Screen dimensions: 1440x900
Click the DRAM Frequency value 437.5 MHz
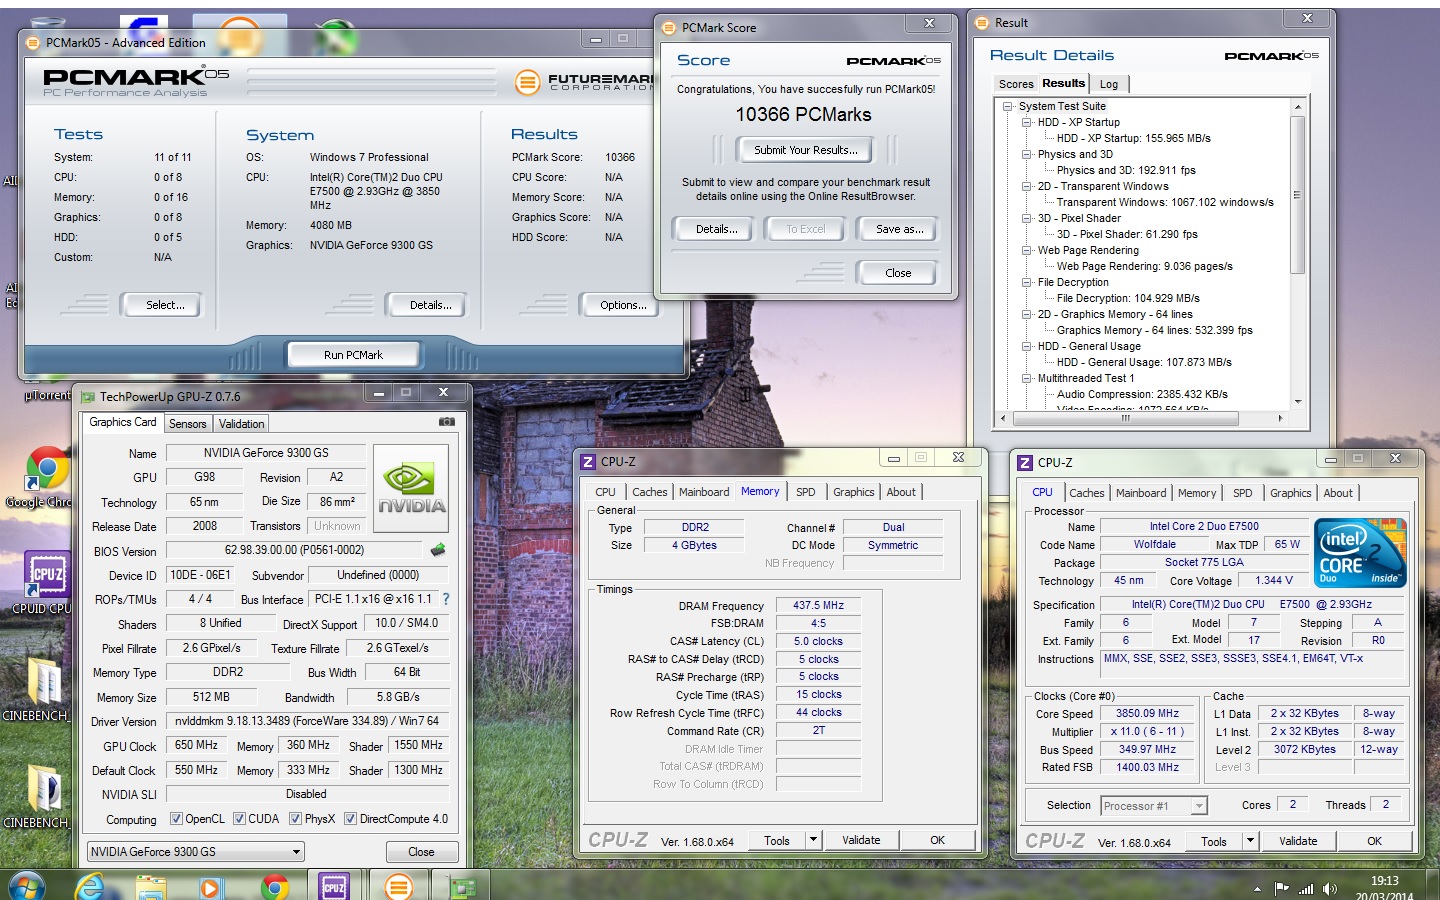pyautogui.click(x=818, y=606)
